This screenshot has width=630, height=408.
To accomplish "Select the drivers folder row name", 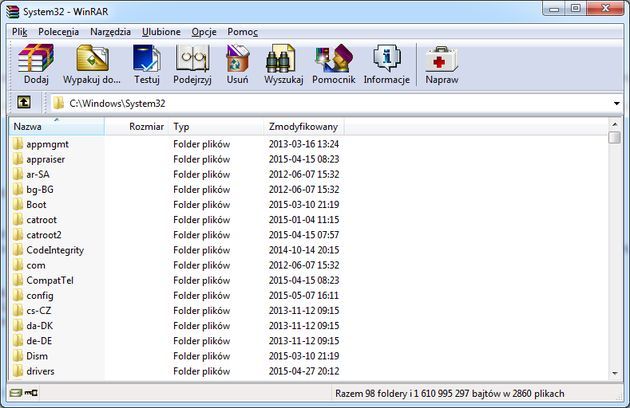I will (x=40, y=371).
